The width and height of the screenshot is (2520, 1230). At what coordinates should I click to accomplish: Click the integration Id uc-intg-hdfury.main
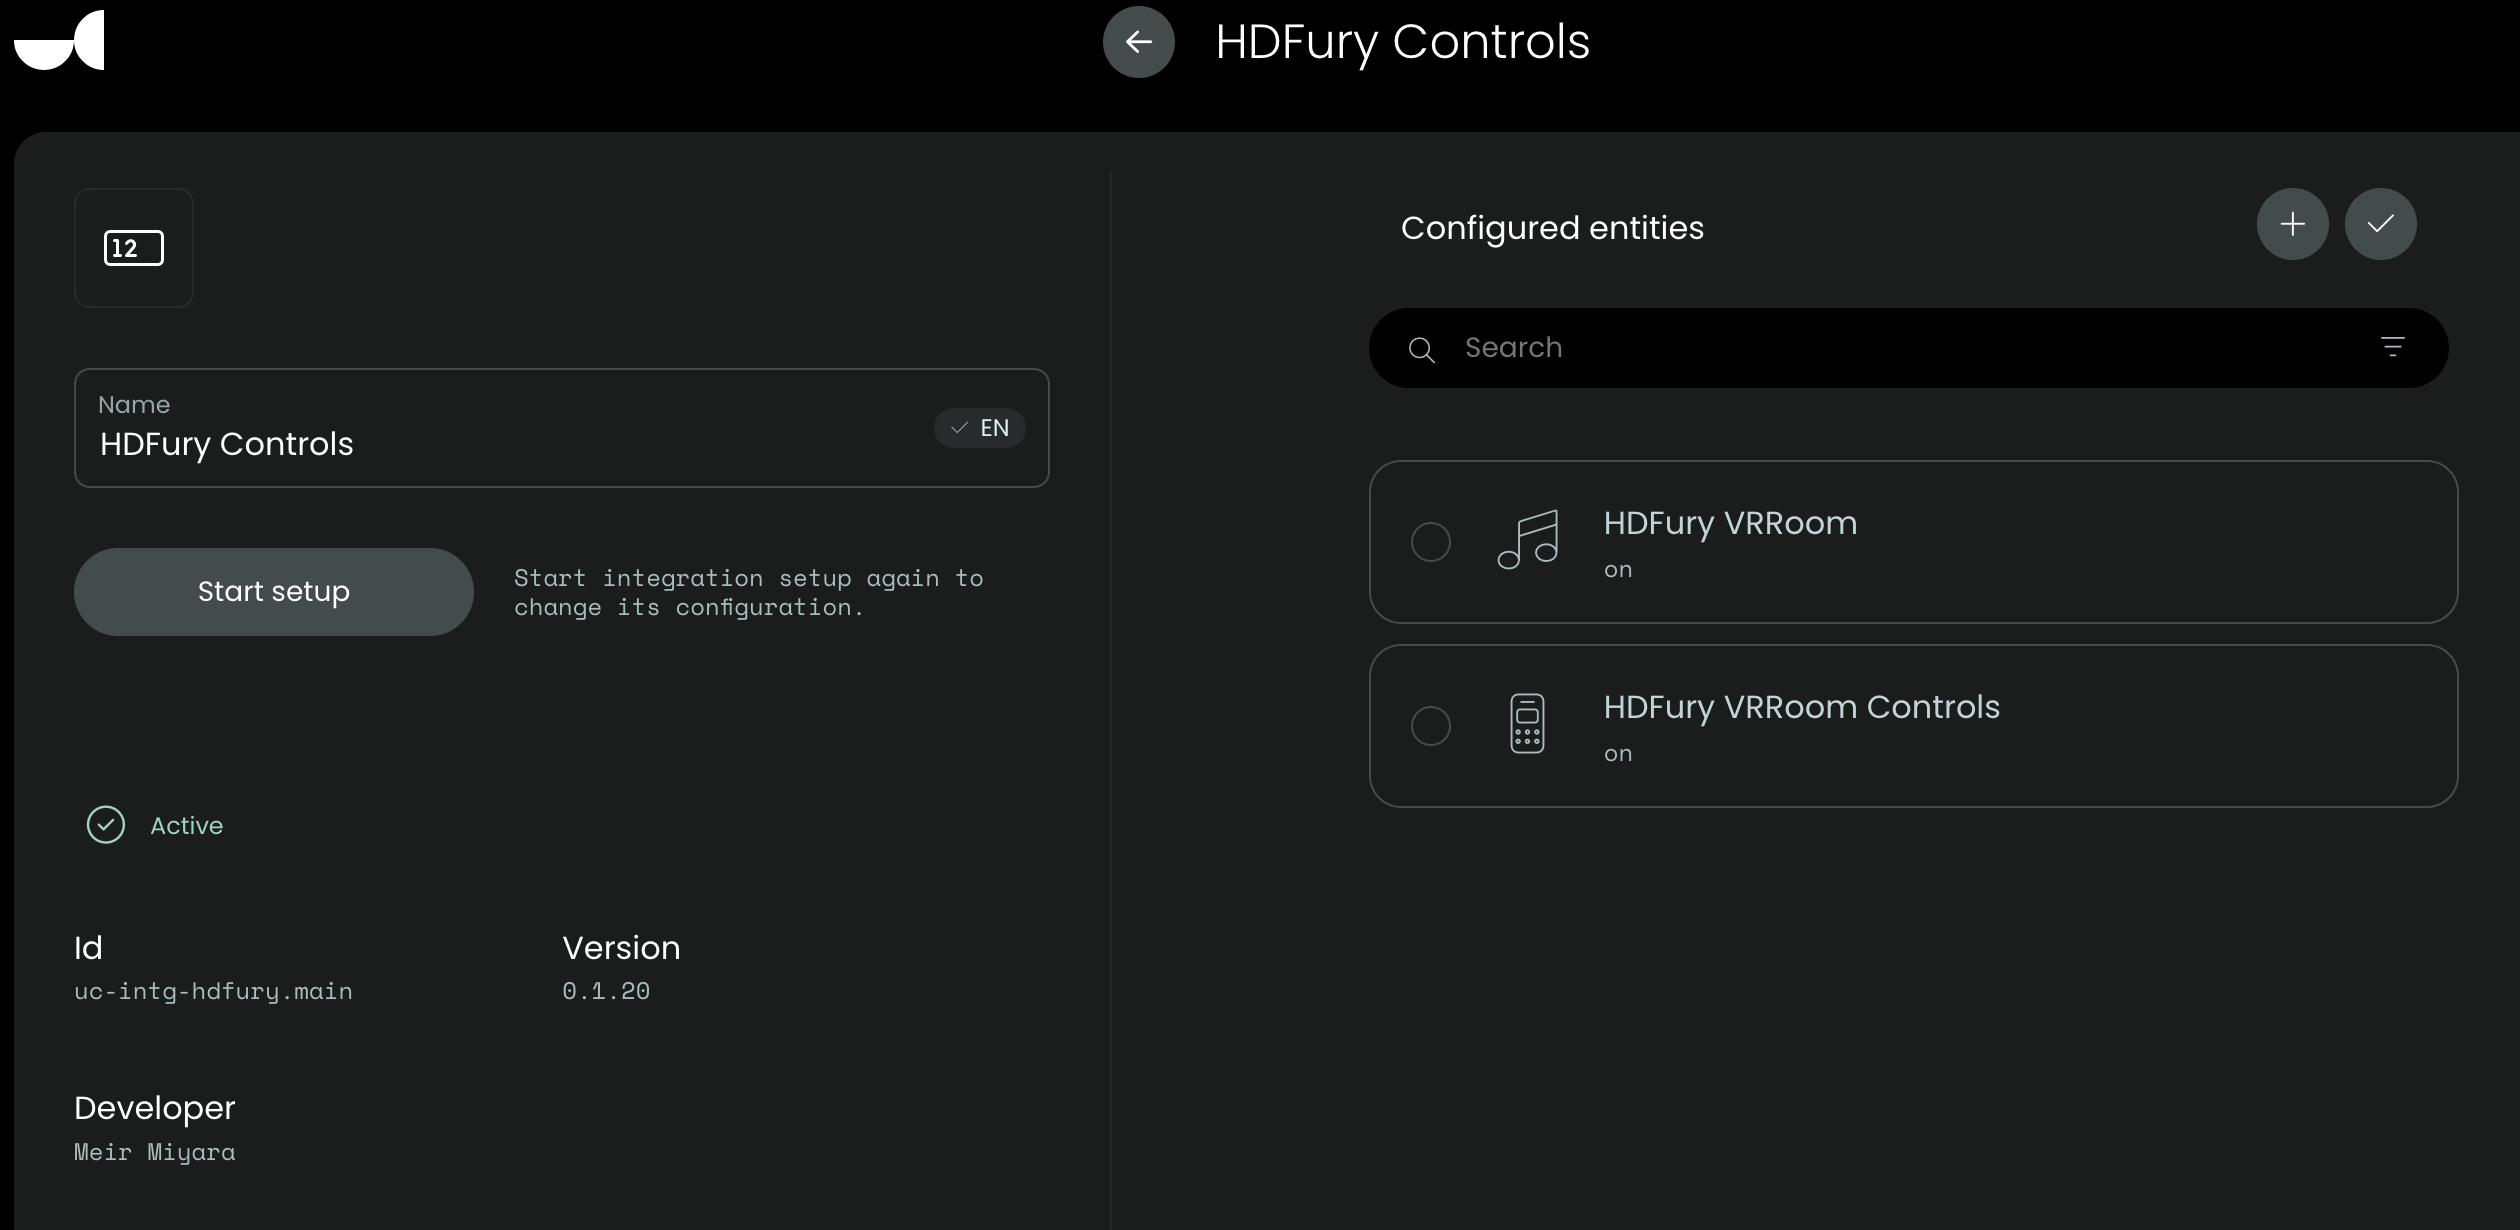click(x=213, y=991)
